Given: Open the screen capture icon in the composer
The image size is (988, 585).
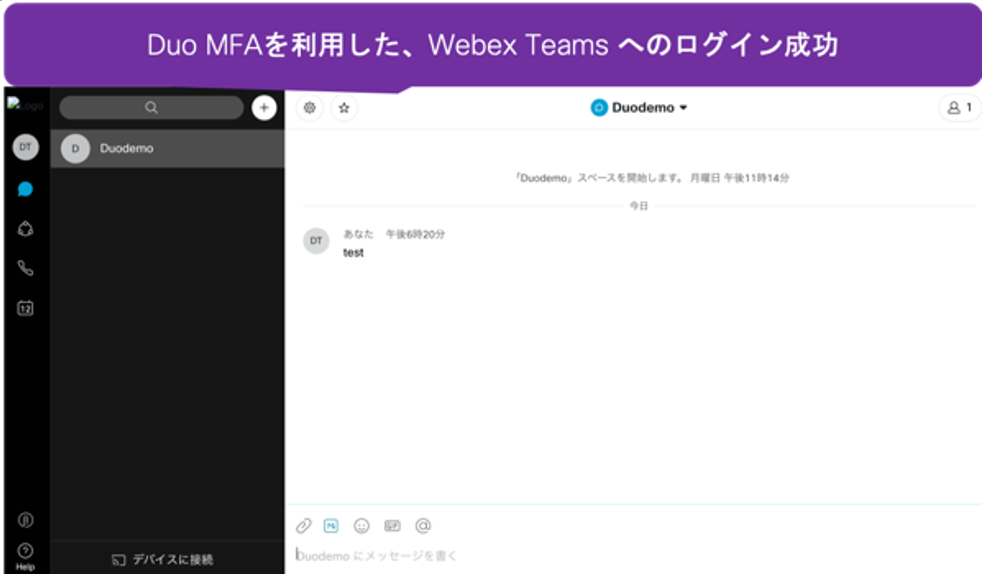Looking at the screenshot, I should [331, 526].
